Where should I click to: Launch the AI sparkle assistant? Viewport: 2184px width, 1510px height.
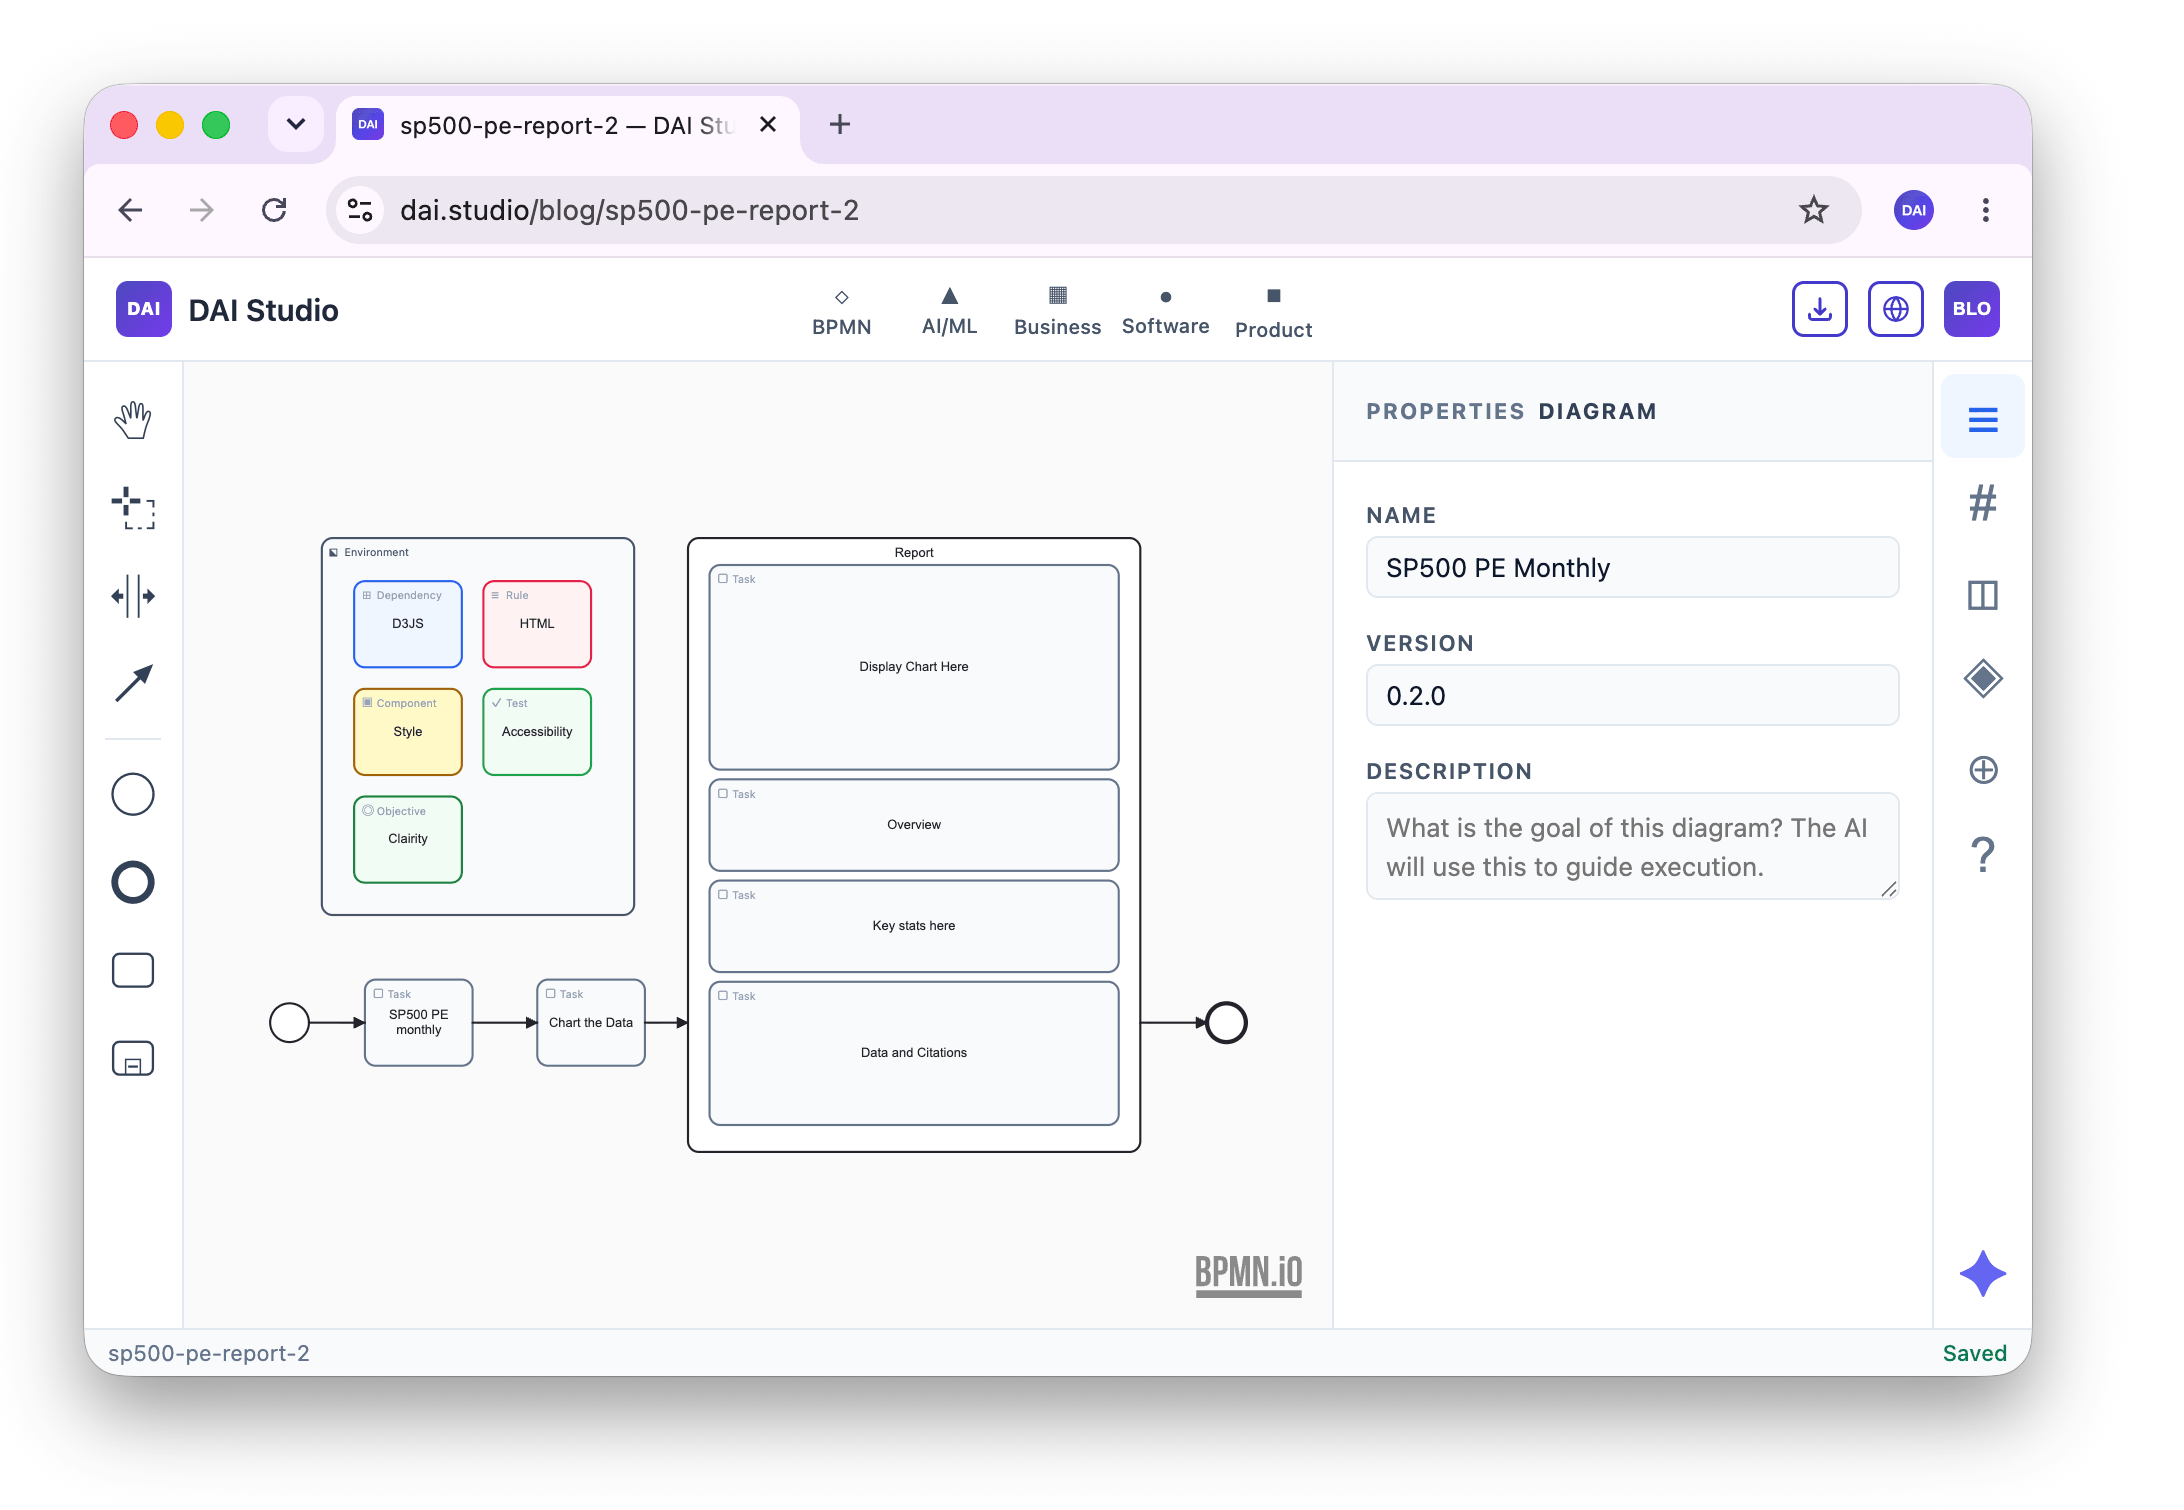click(1983, 1274)
